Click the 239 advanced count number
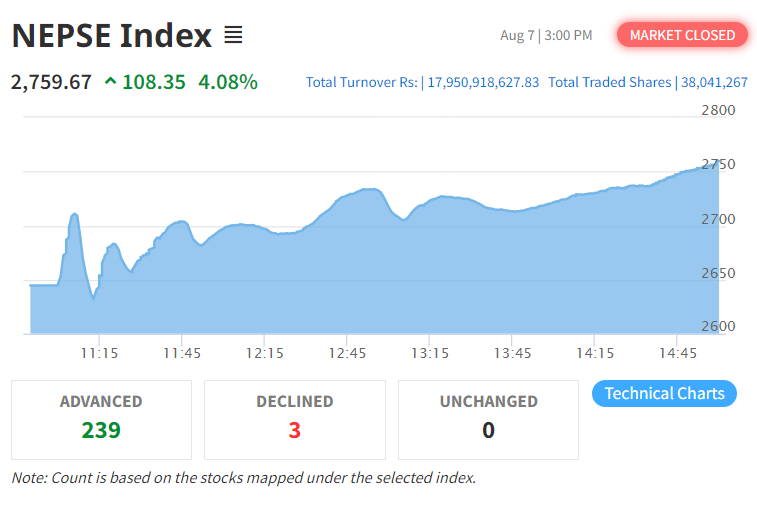Image resolution: width=757 pixels, height=506 pixels. pyautogui.click(x=101, y=431)
